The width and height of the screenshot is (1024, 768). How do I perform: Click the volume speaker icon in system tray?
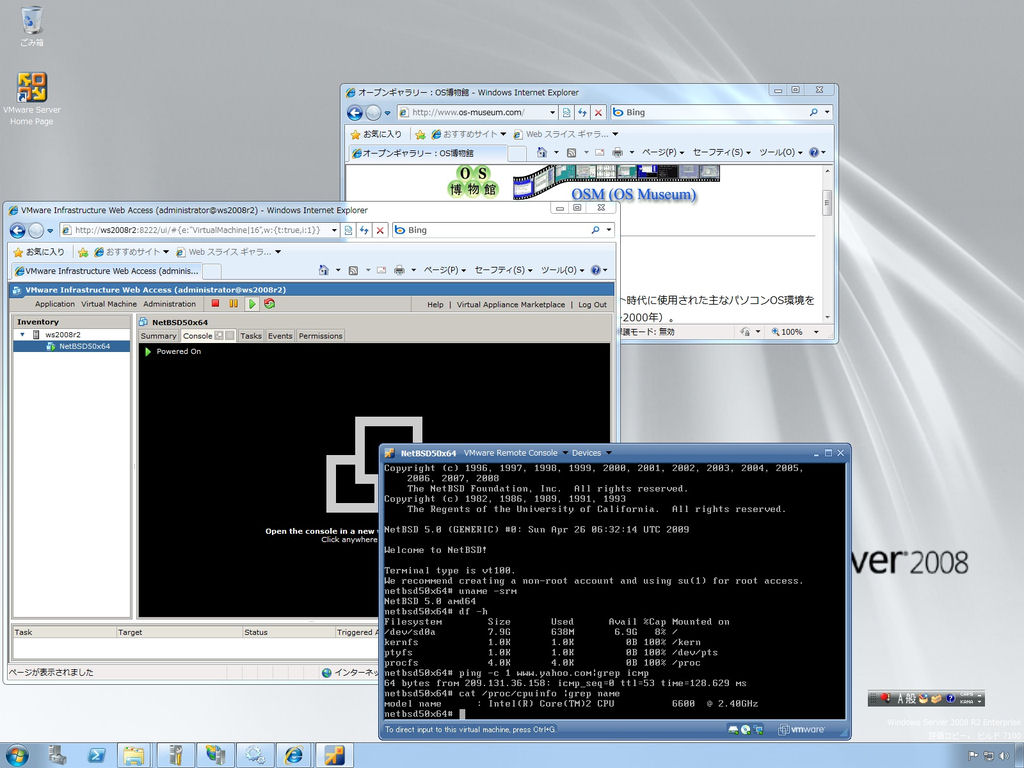pos(1003,756)
